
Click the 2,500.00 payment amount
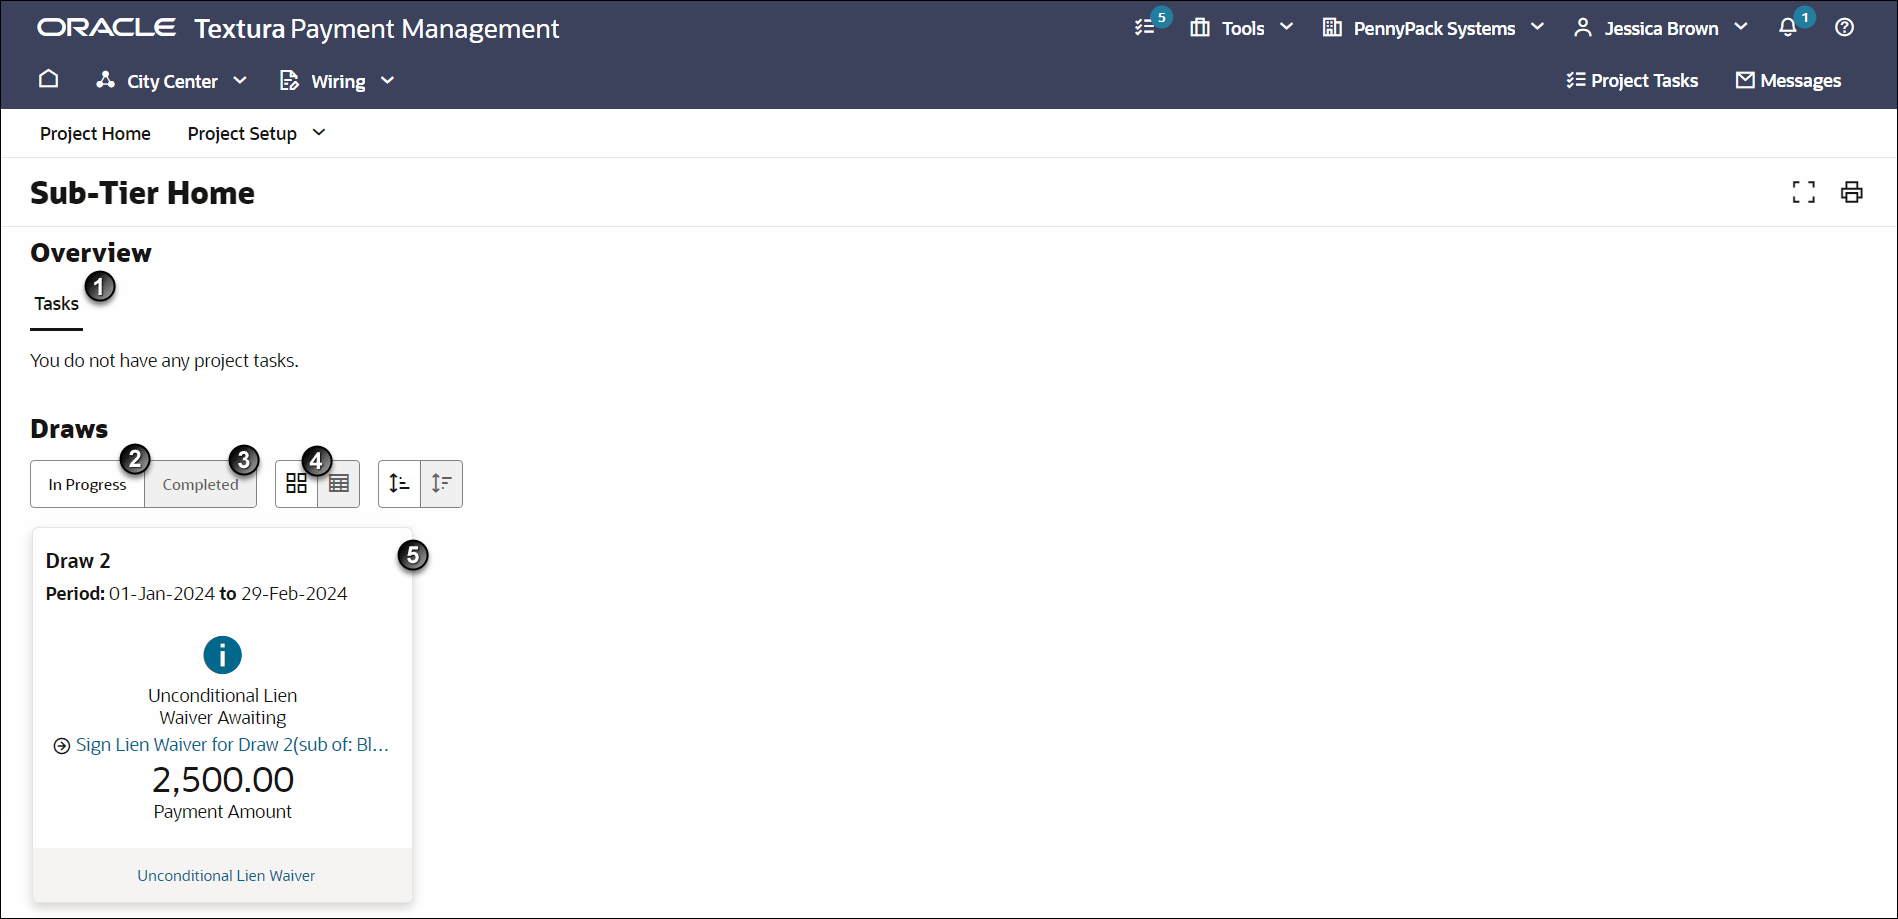pos(222,780)
